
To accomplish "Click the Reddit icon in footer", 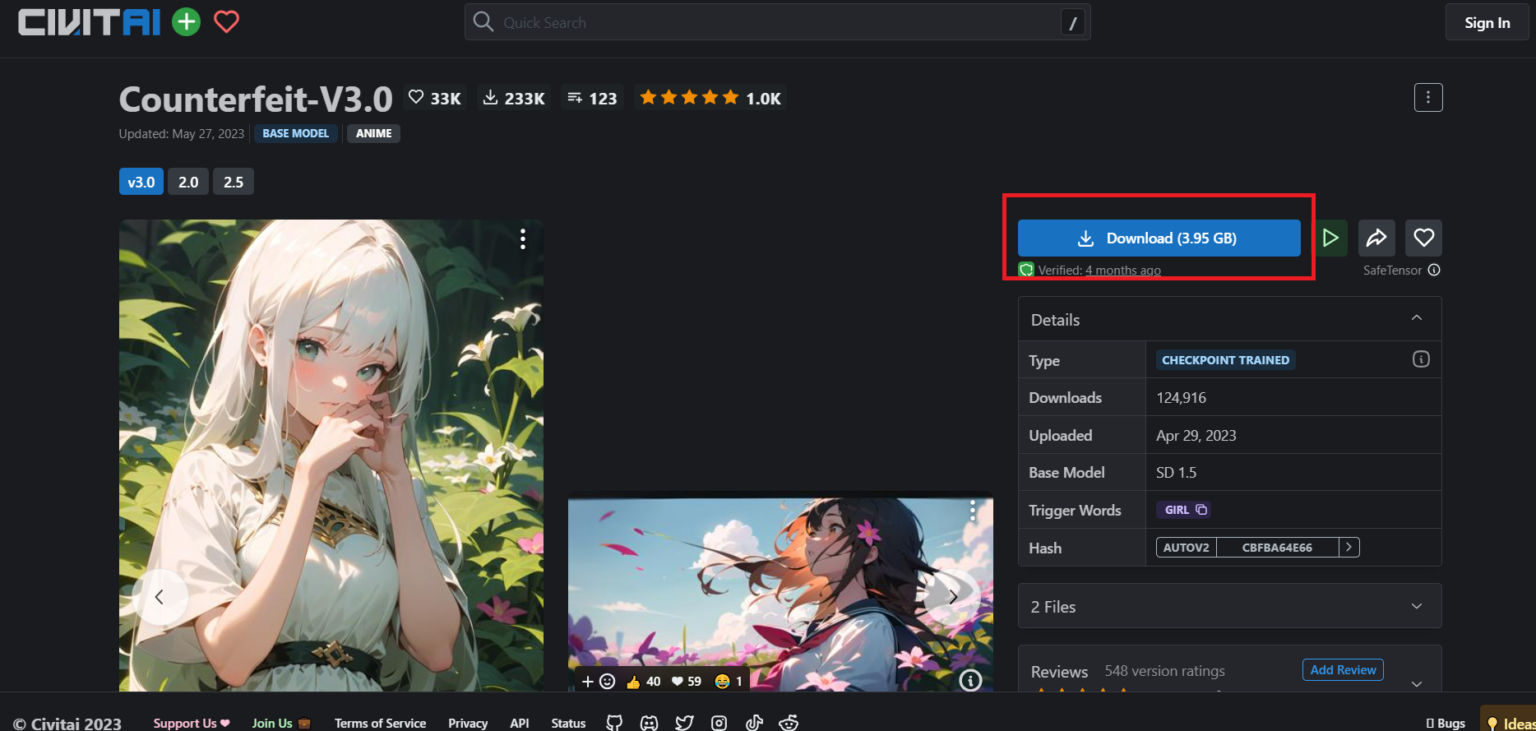I will pyautogui.click(x=789, y=723).
